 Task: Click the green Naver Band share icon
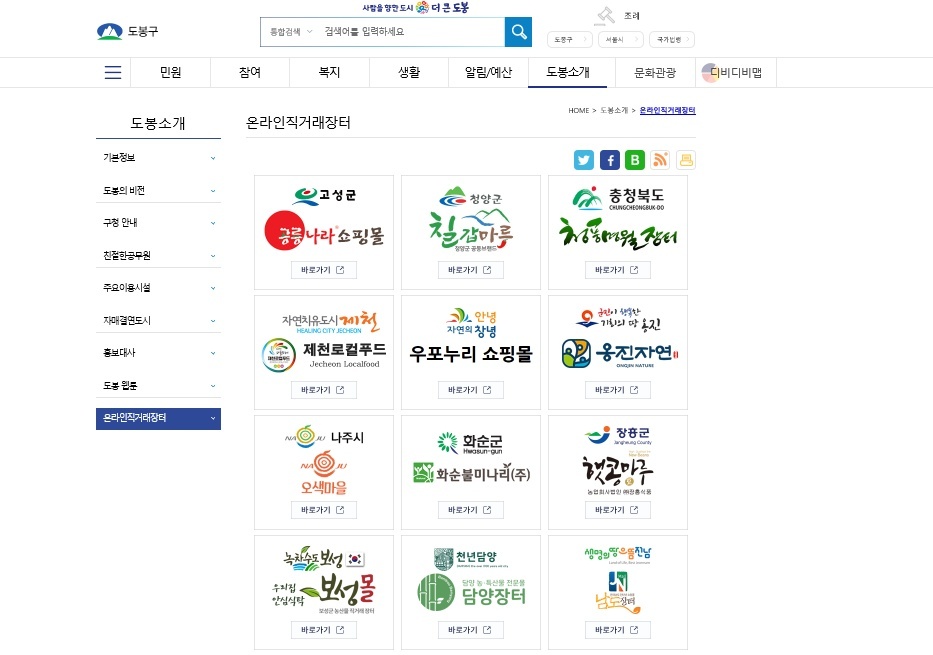coord(635,160)
